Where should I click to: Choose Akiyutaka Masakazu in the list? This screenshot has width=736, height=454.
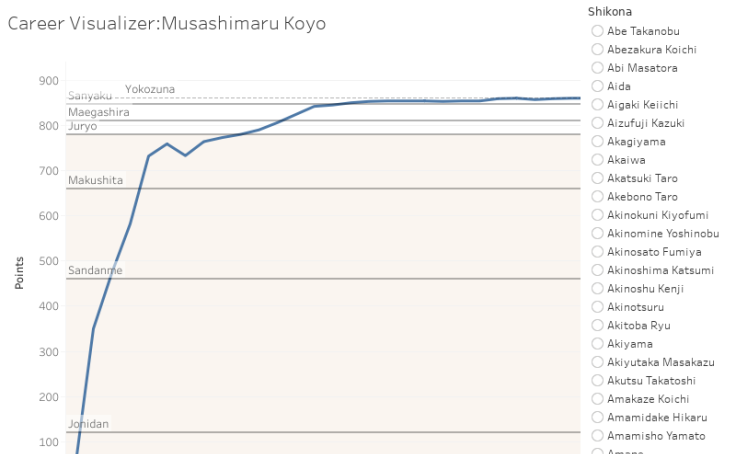[598, 362]
